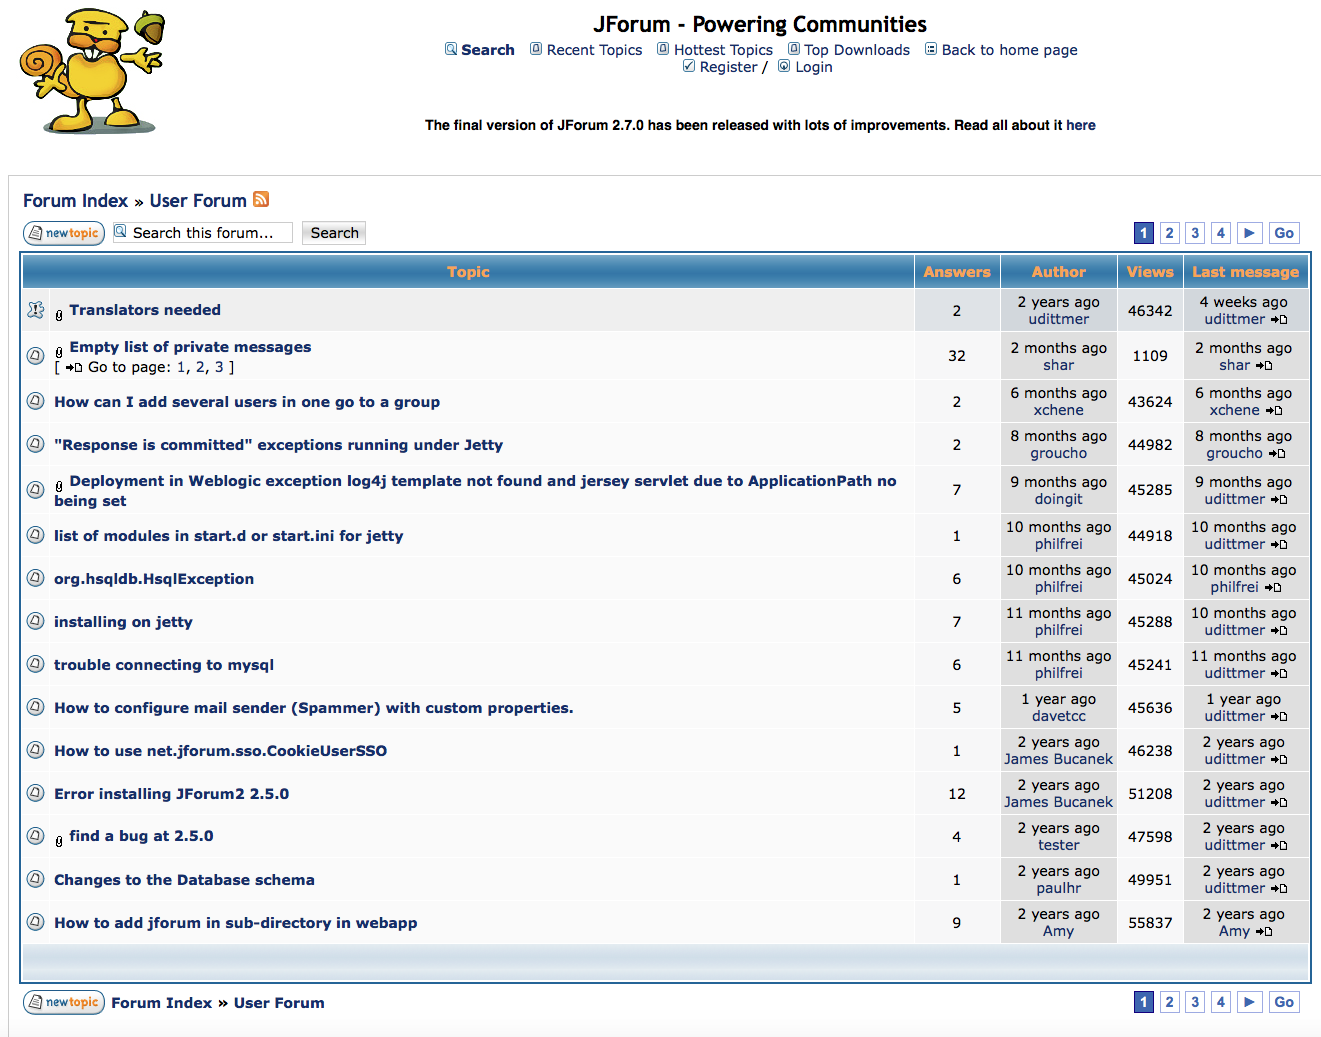
Task: Open Top Downloads page
Action: (x=857, y=50)
